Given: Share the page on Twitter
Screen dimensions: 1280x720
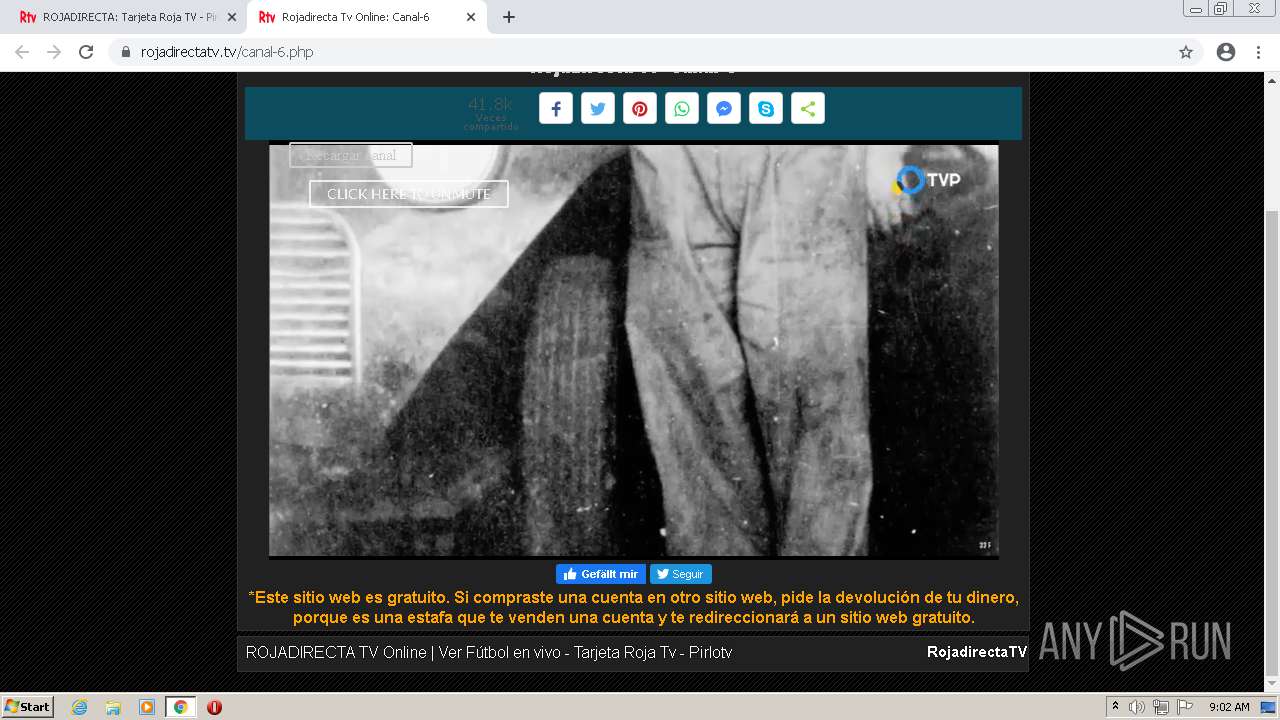Looking at the screenshot, I should click(x=598, y=109).
